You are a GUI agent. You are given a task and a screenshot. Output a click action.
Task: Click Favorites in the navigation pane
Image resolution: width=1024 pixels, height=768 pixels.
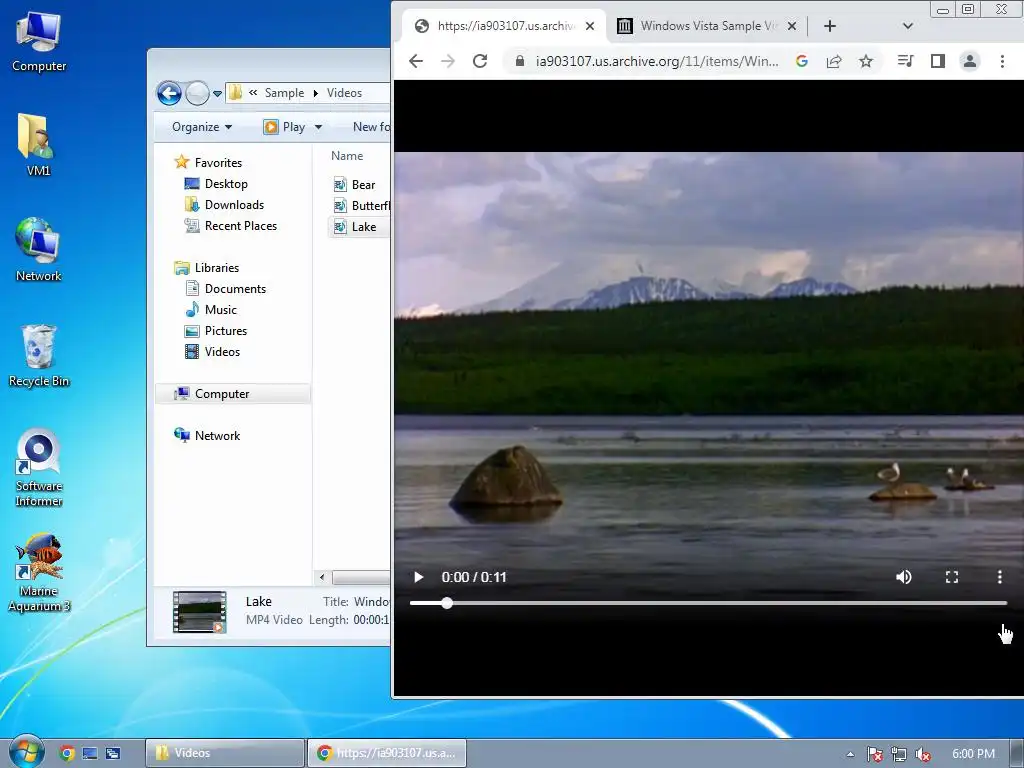[208, 163]
